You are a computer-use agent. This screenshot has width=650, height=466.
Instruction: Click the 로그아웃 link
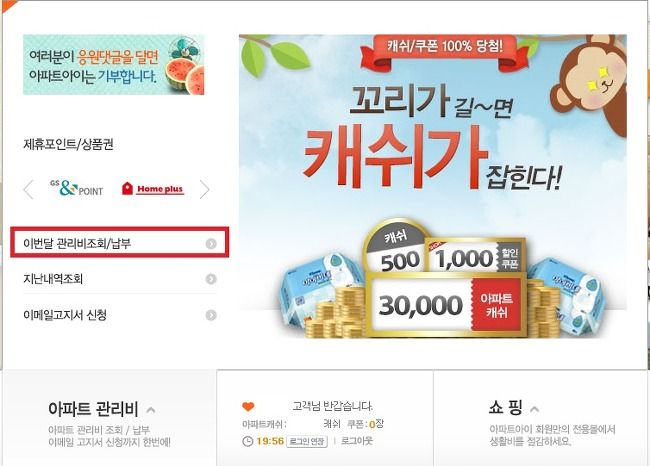point(357,441)
